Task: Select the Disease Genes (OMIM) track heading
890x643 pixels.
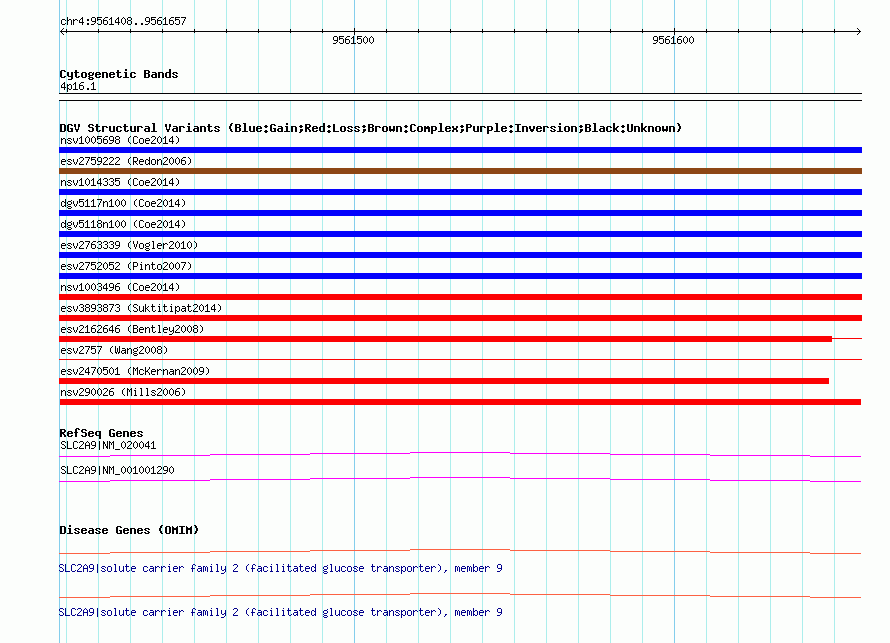Action: (x=129, y=531)
